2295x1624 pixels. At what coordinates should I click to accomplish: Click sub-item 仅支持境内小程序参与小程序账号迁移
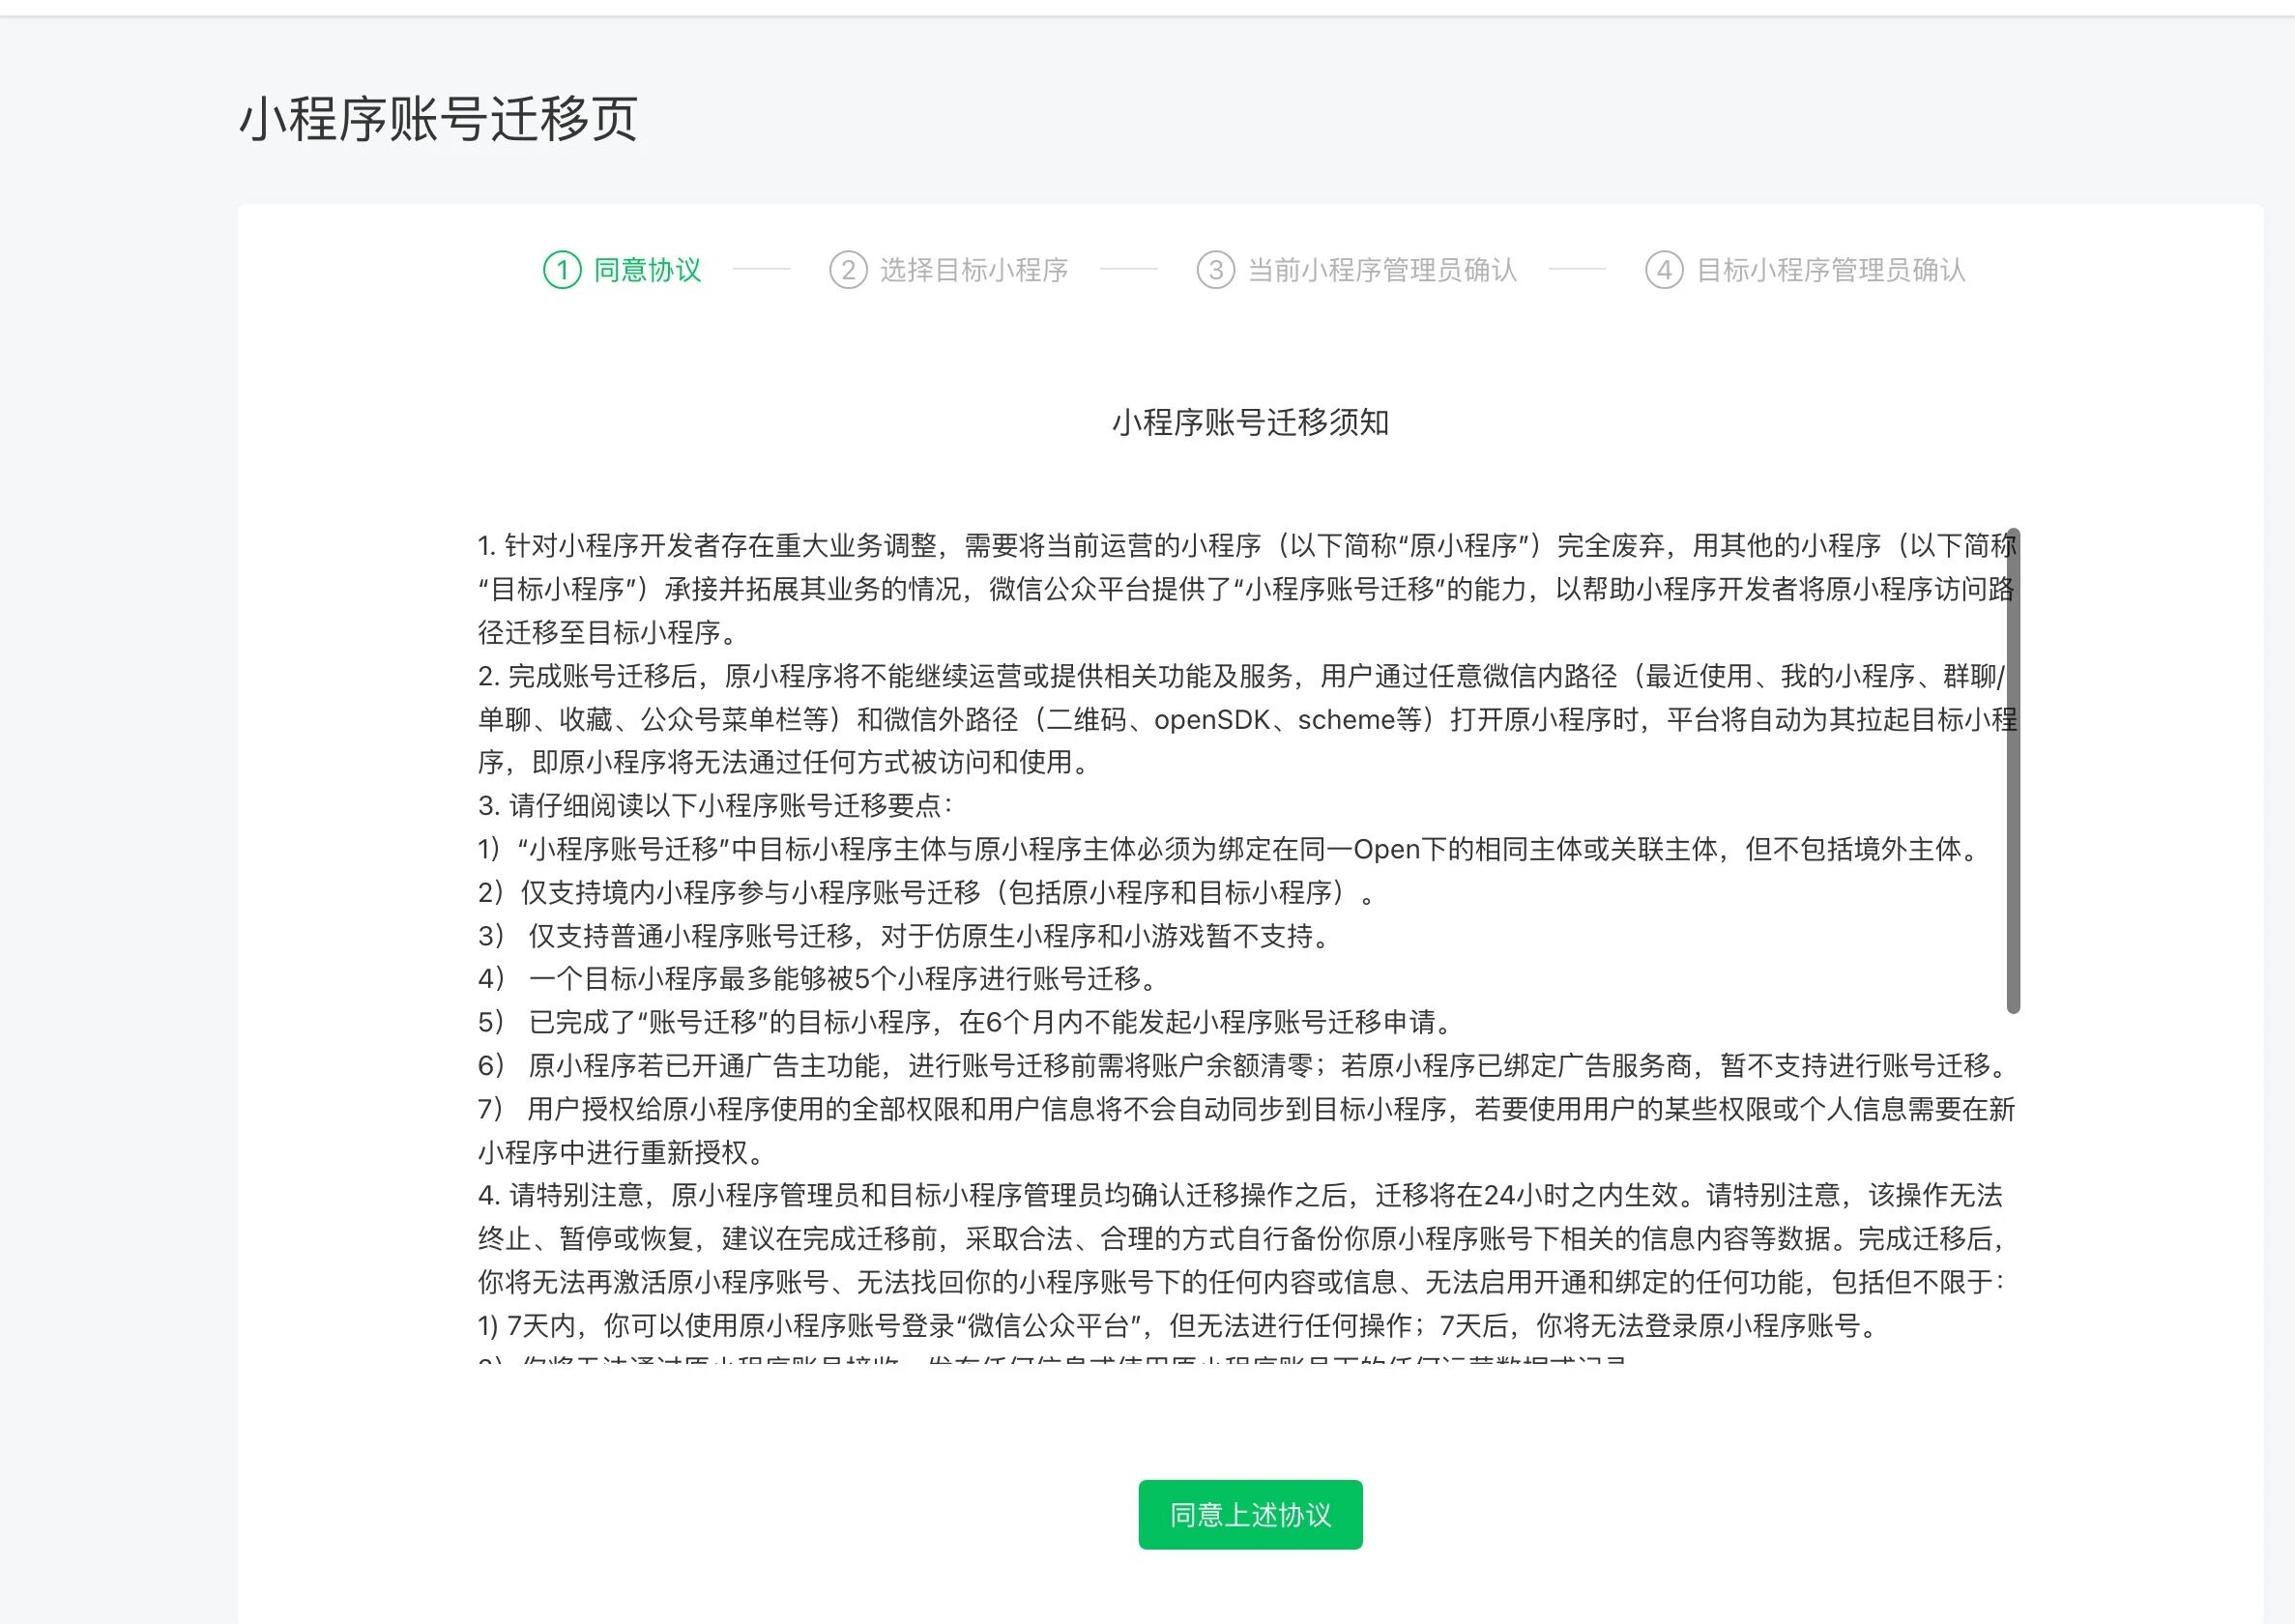925,893
